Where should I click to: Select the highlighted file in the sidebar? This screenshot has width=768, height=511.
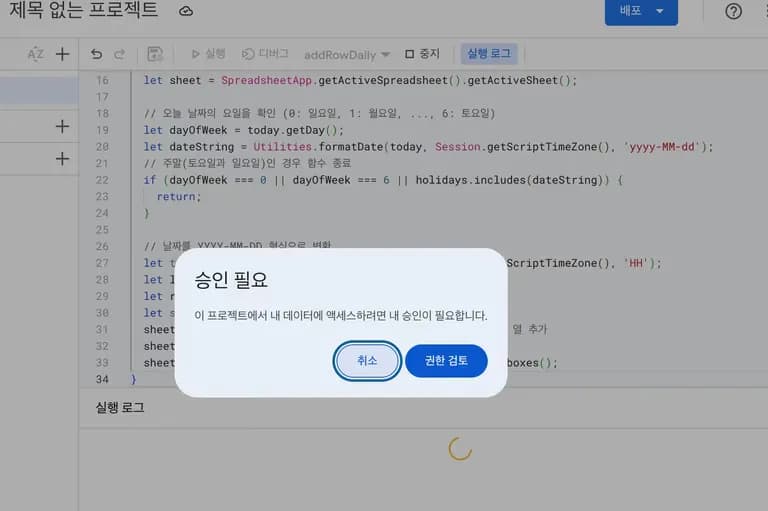tap(39, 91)
